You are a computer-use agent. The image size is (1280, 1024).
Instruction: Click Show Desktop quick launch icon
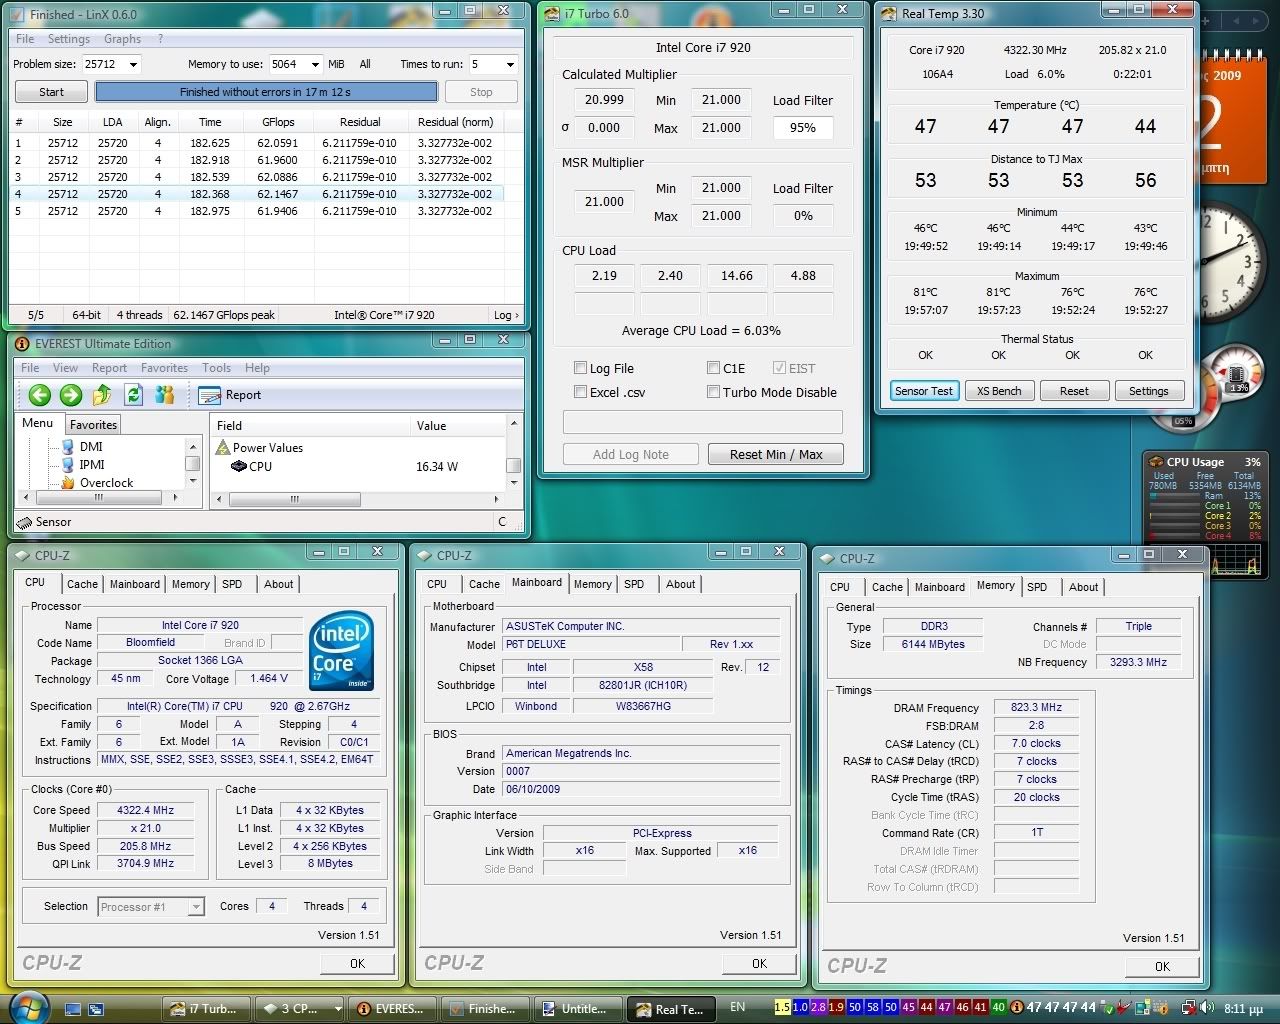pyautogui.click(x=73, y=1008)
